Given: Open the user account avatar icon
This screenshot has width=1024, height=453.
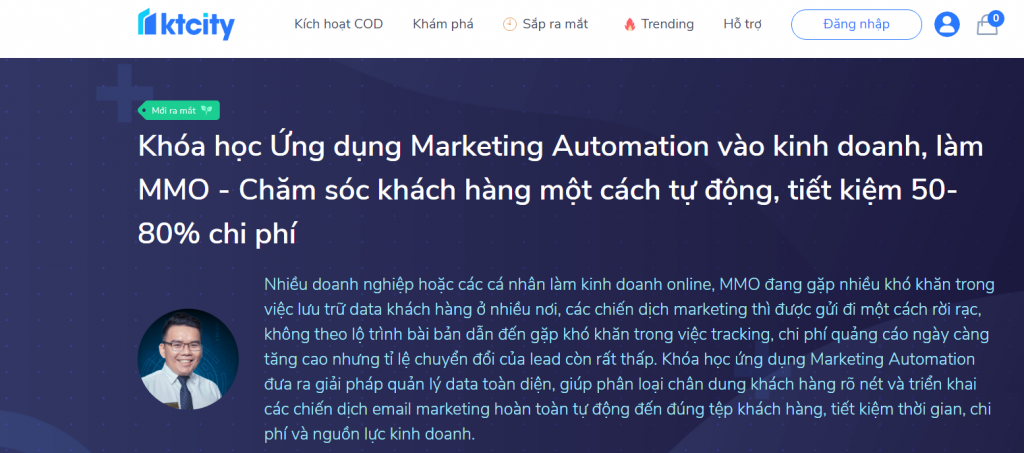Looking at the screenshot, I should 947,24.
